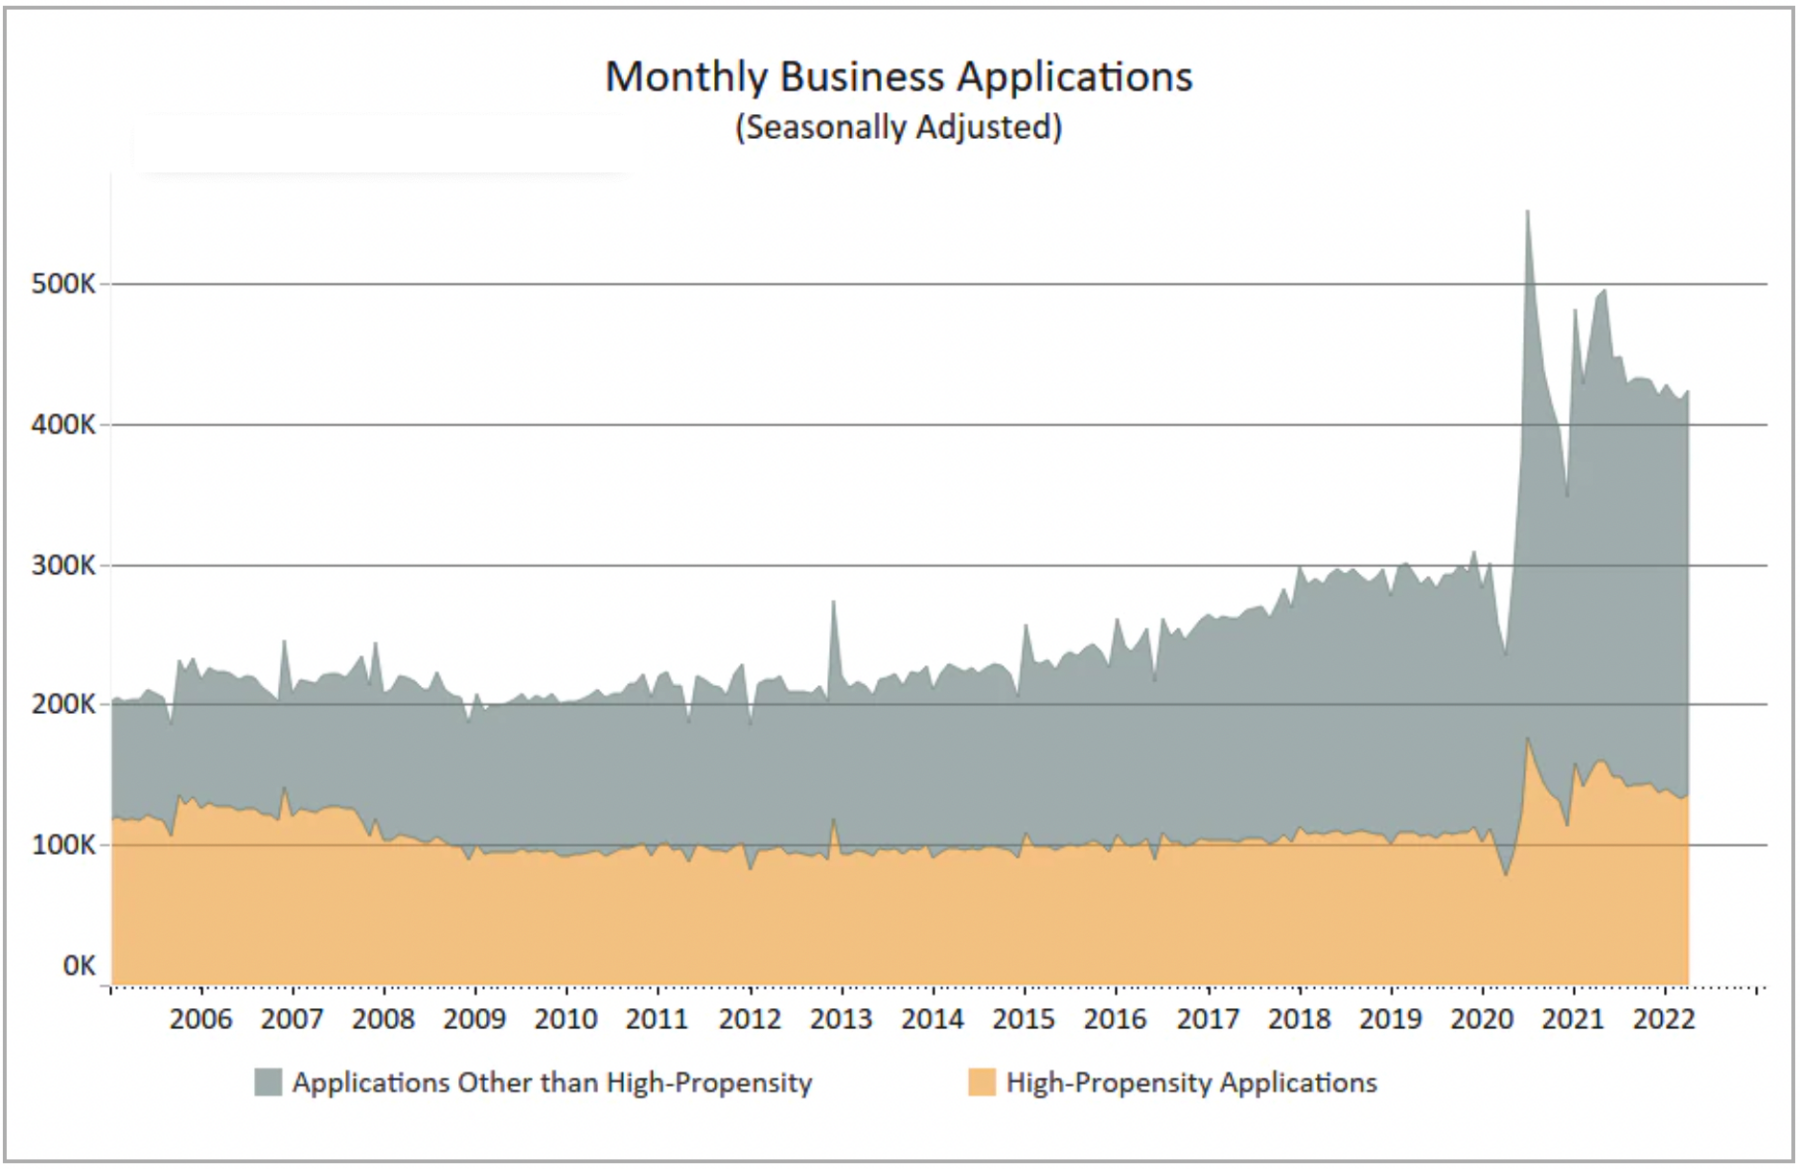
Task: Click the highest gray peak above 500K
Action: 1527,218
